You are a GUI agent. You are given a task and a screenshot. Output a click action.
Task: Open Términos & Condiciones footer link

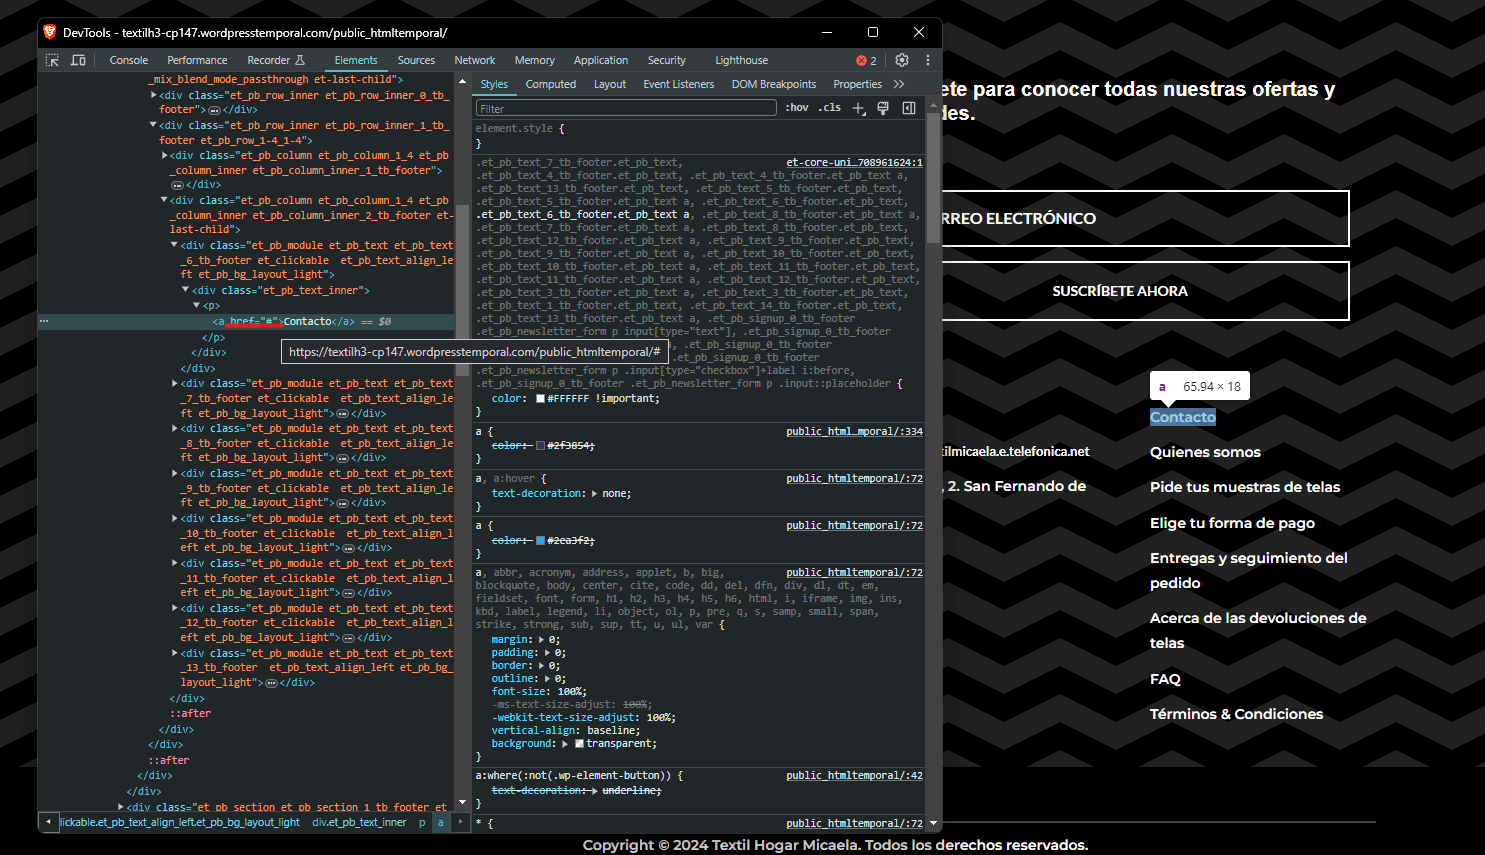click(1236, 714)
